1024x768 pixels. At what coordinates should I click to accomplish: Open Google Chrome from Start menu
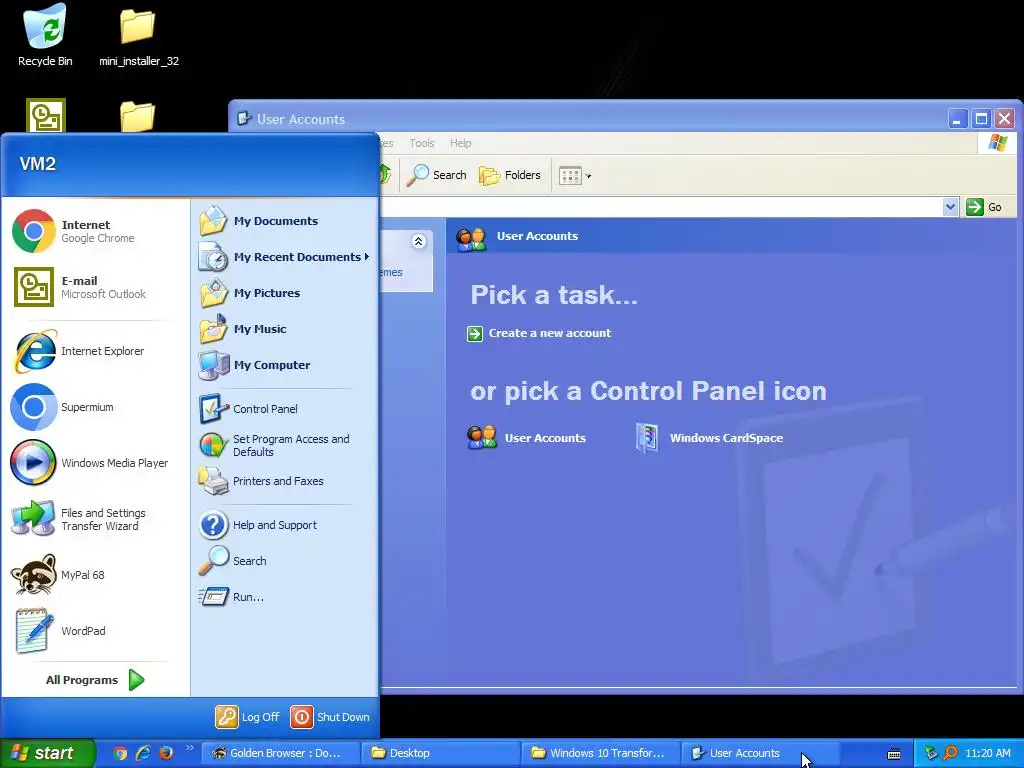tap(95, 231)
